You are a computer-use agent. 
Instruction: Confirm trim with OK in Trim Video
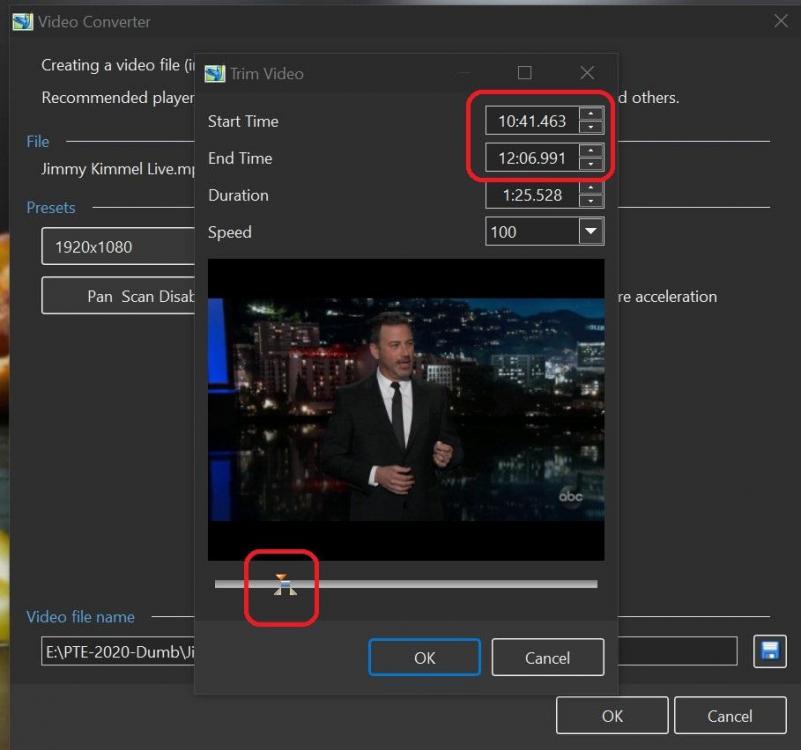click(x=425, y=657)
